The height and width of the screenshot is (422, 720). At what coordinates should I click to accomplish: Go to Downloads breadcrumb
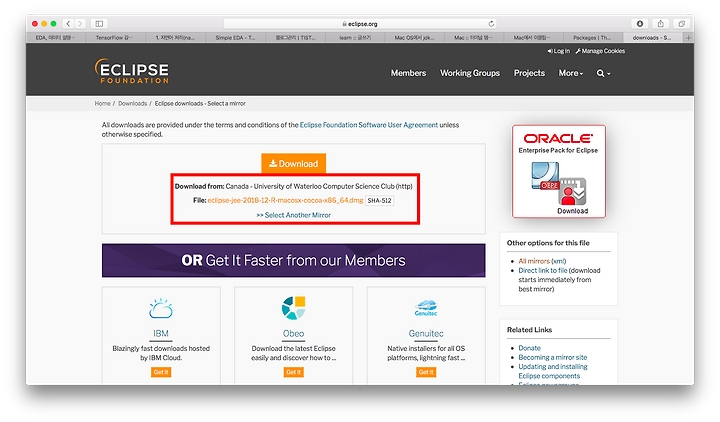(132, 104)
